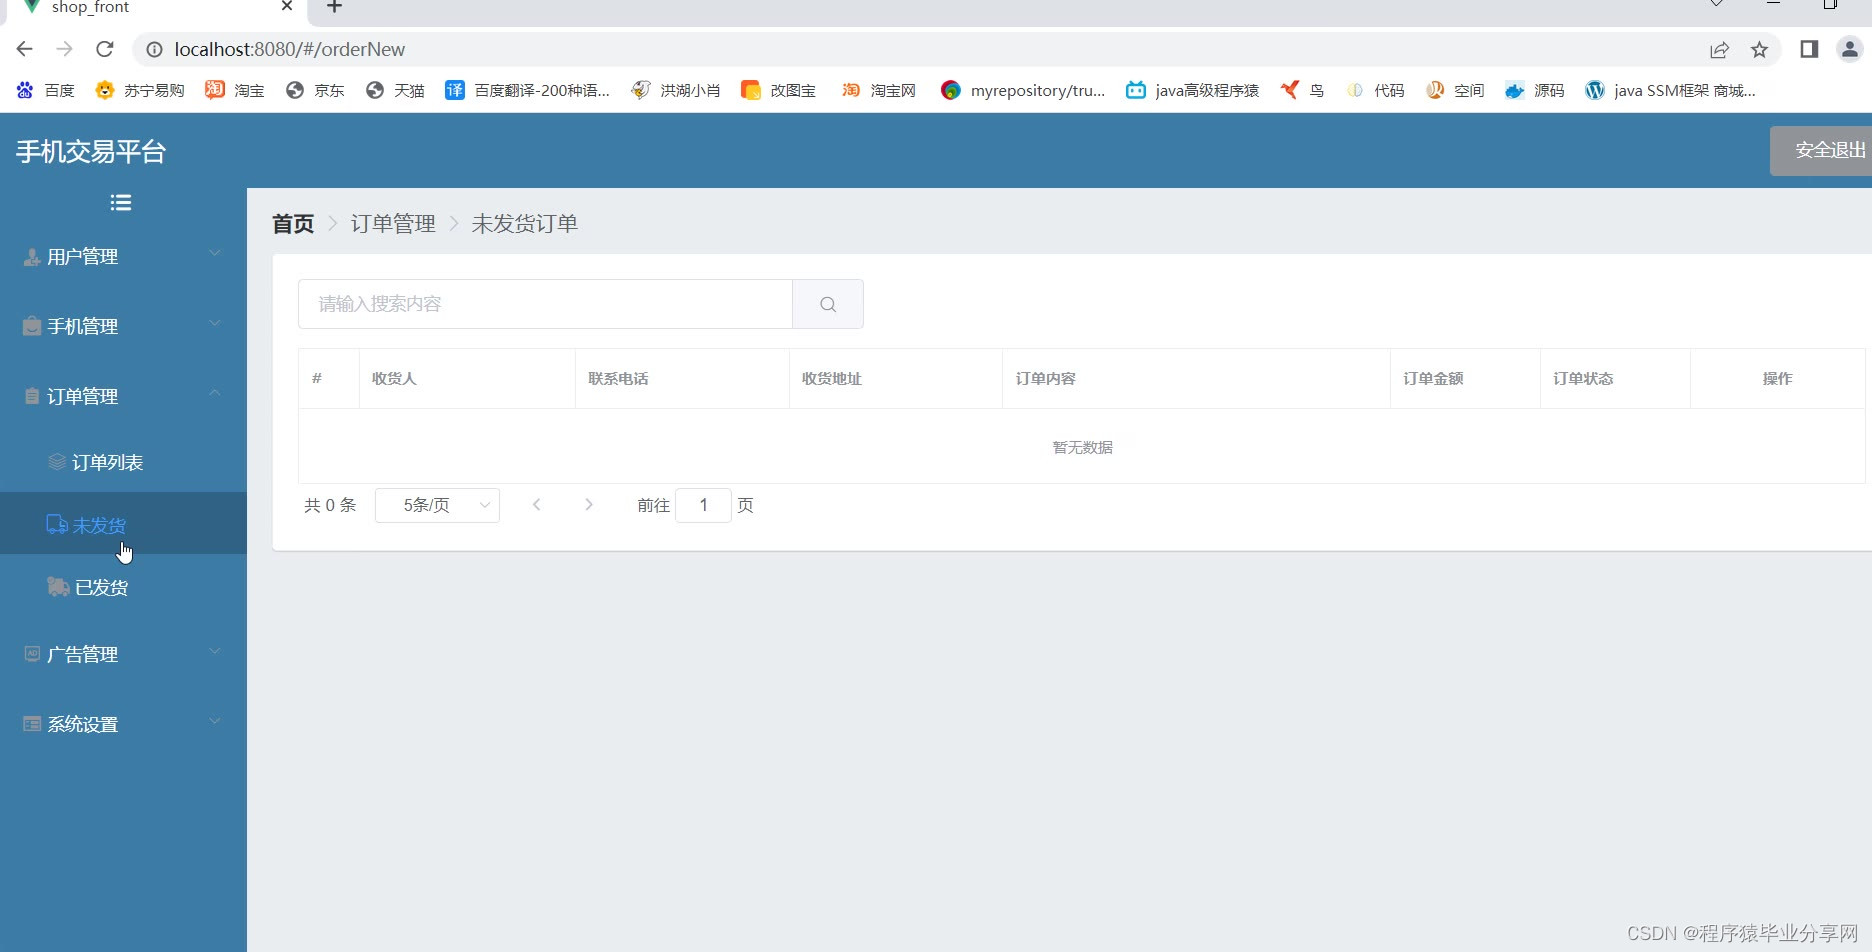Open the 改图宝 bookmark
The height and width of the screenshot is (952, 1872).
point(778,90)
